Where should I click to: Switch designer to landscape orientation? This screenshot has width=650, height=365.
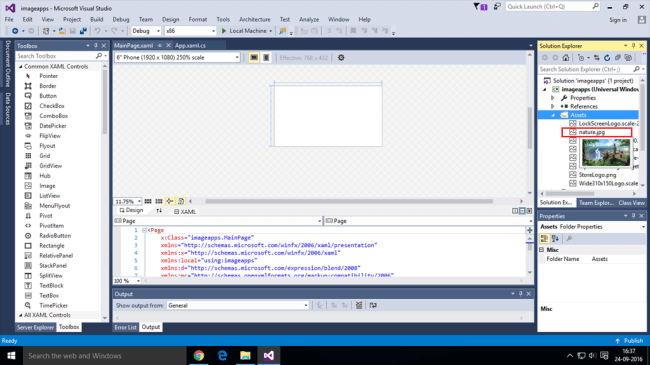[x=254, y=58]
